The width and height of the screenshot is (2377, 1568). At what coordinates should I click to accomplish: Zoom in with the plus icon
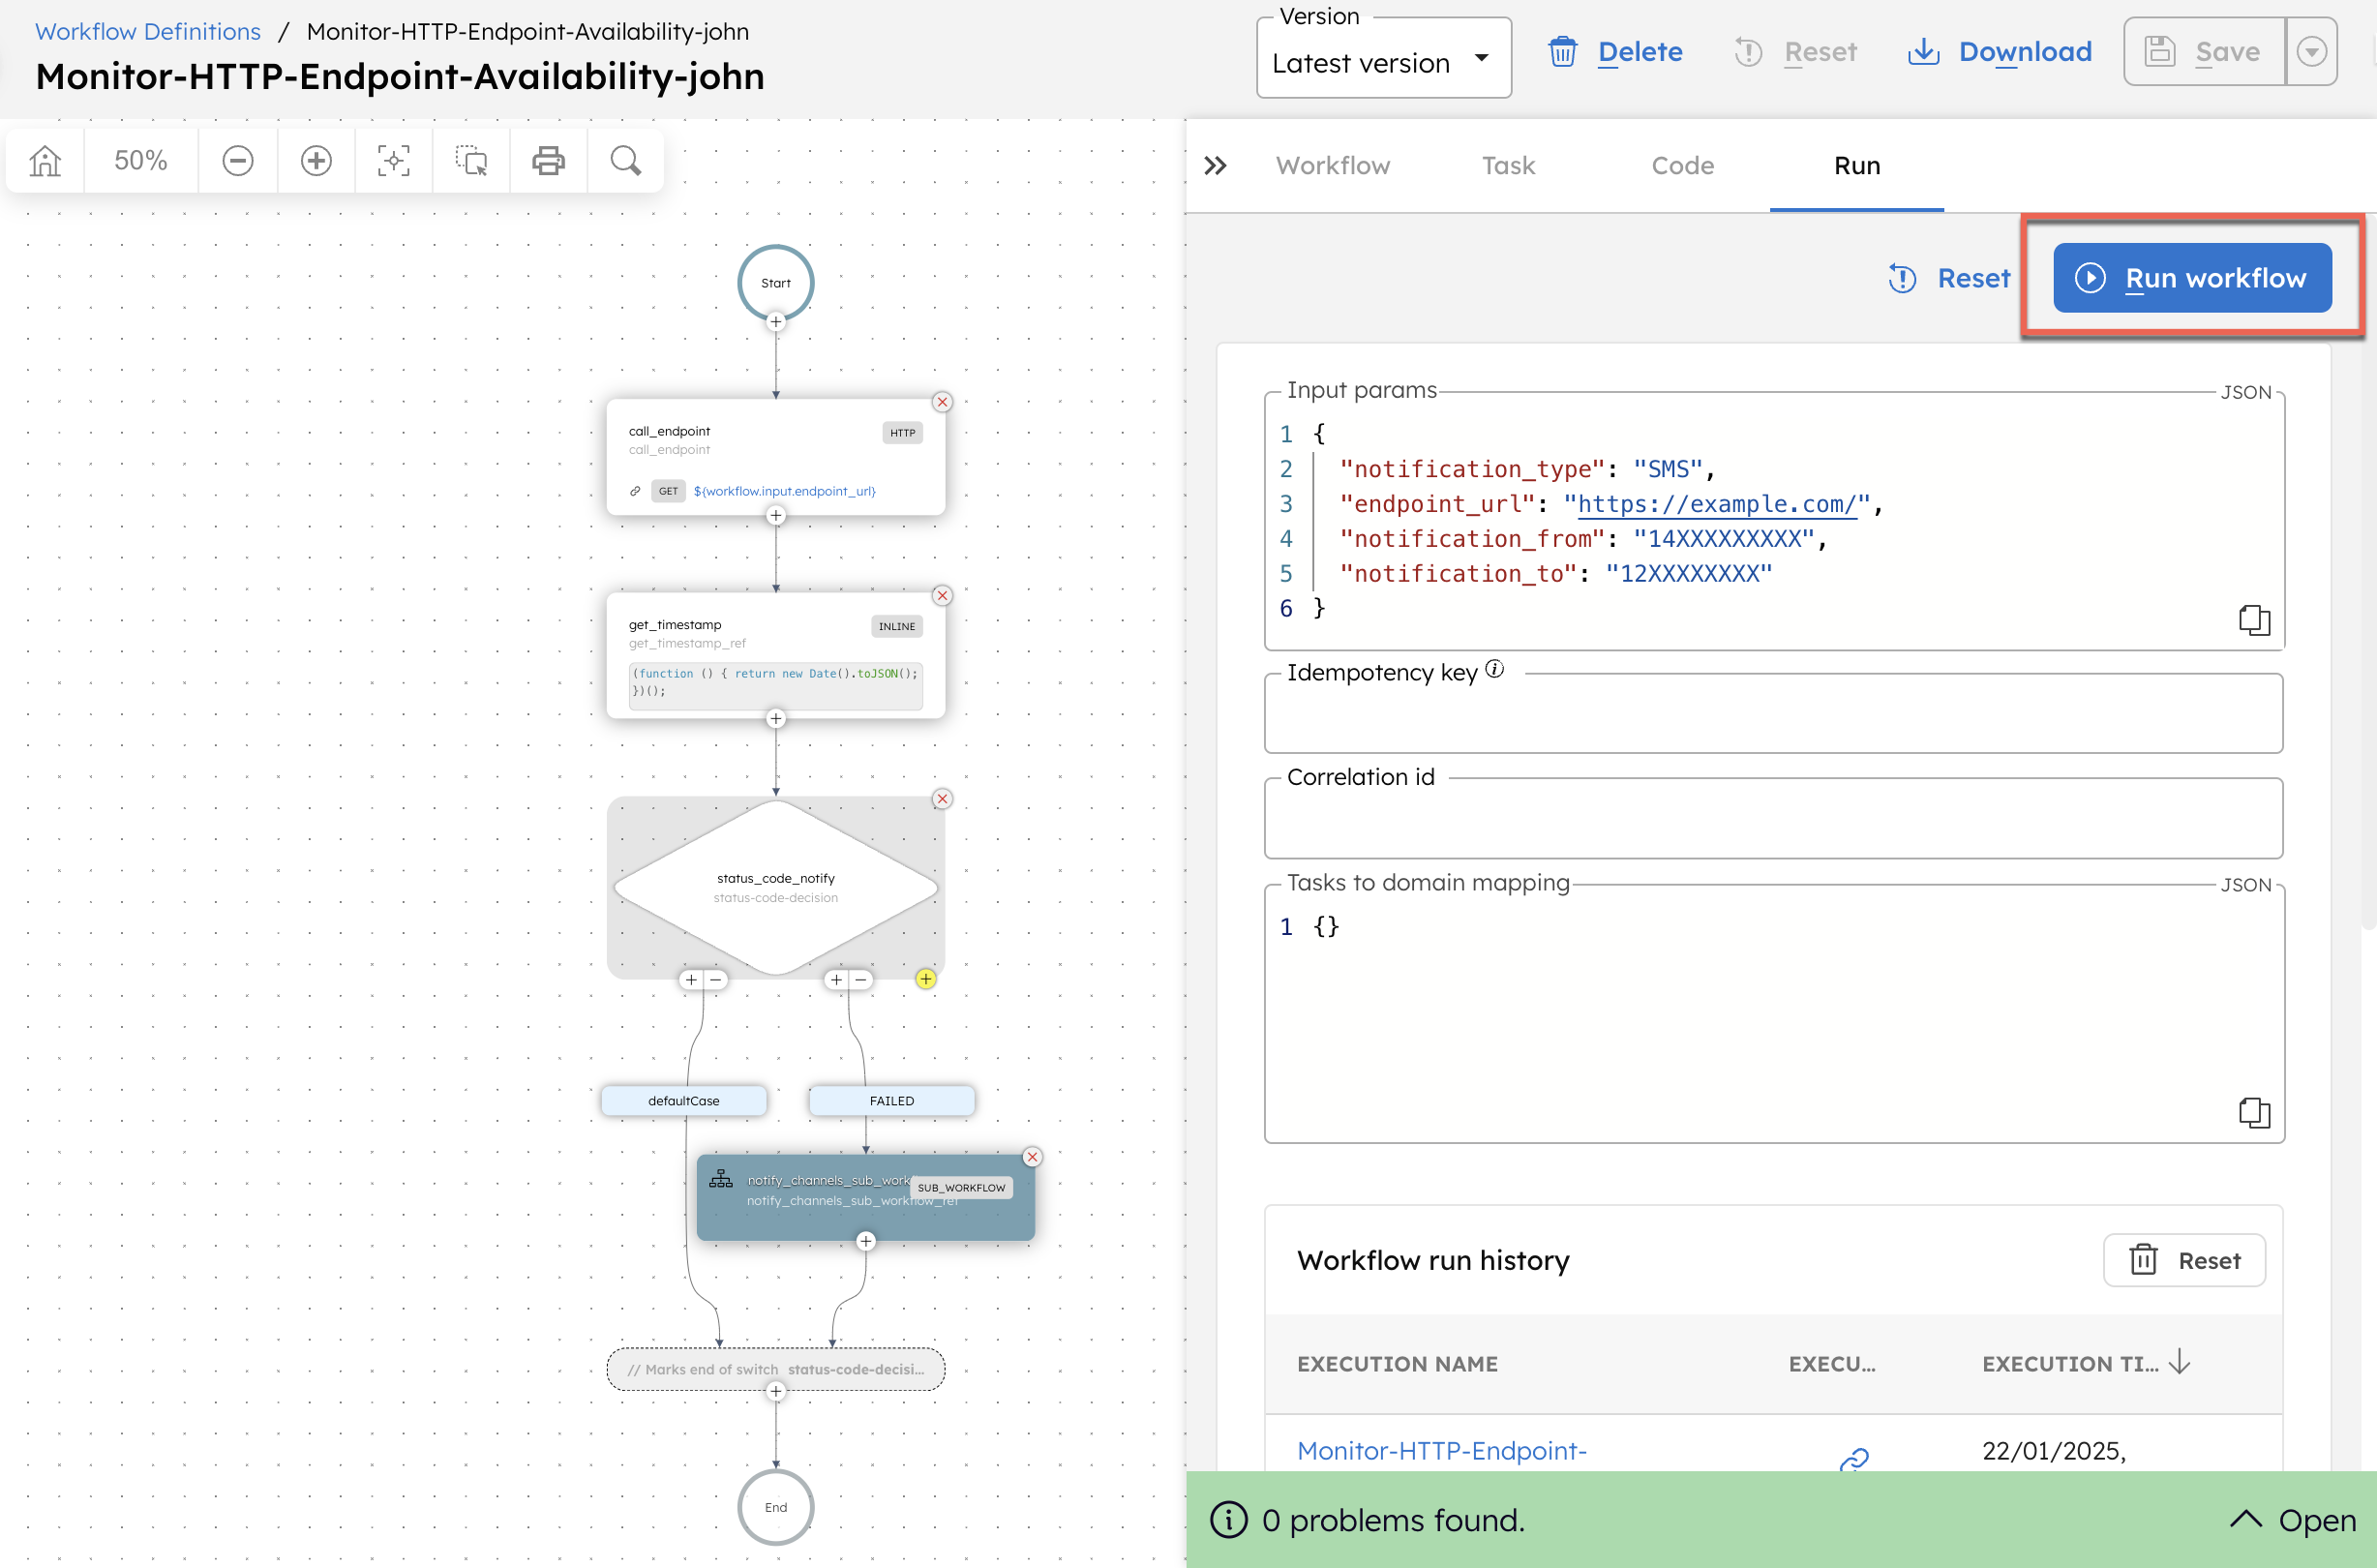click(316, 160)
